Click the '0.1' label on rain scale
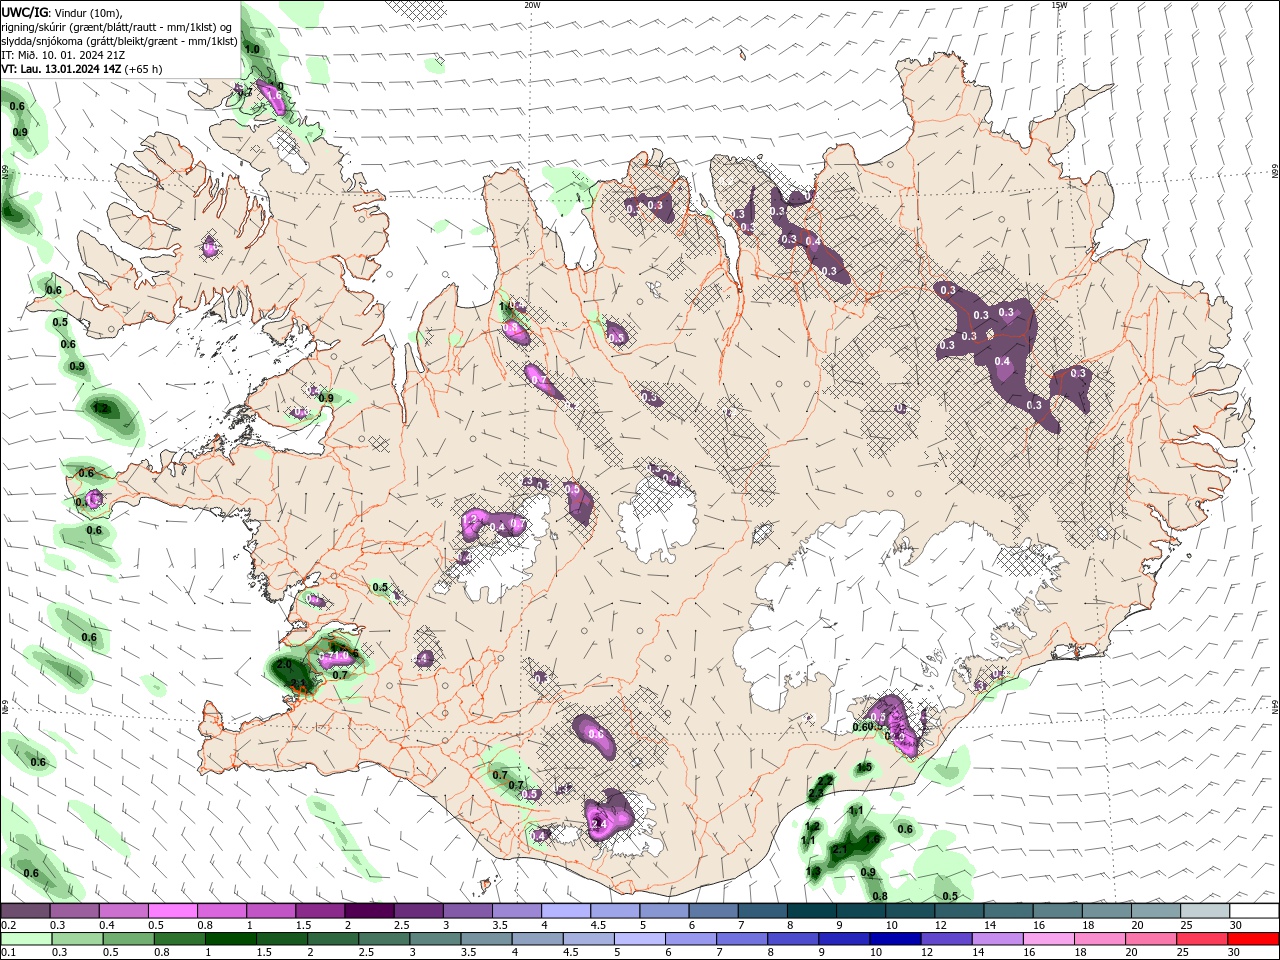 click(x=9, y=953)
